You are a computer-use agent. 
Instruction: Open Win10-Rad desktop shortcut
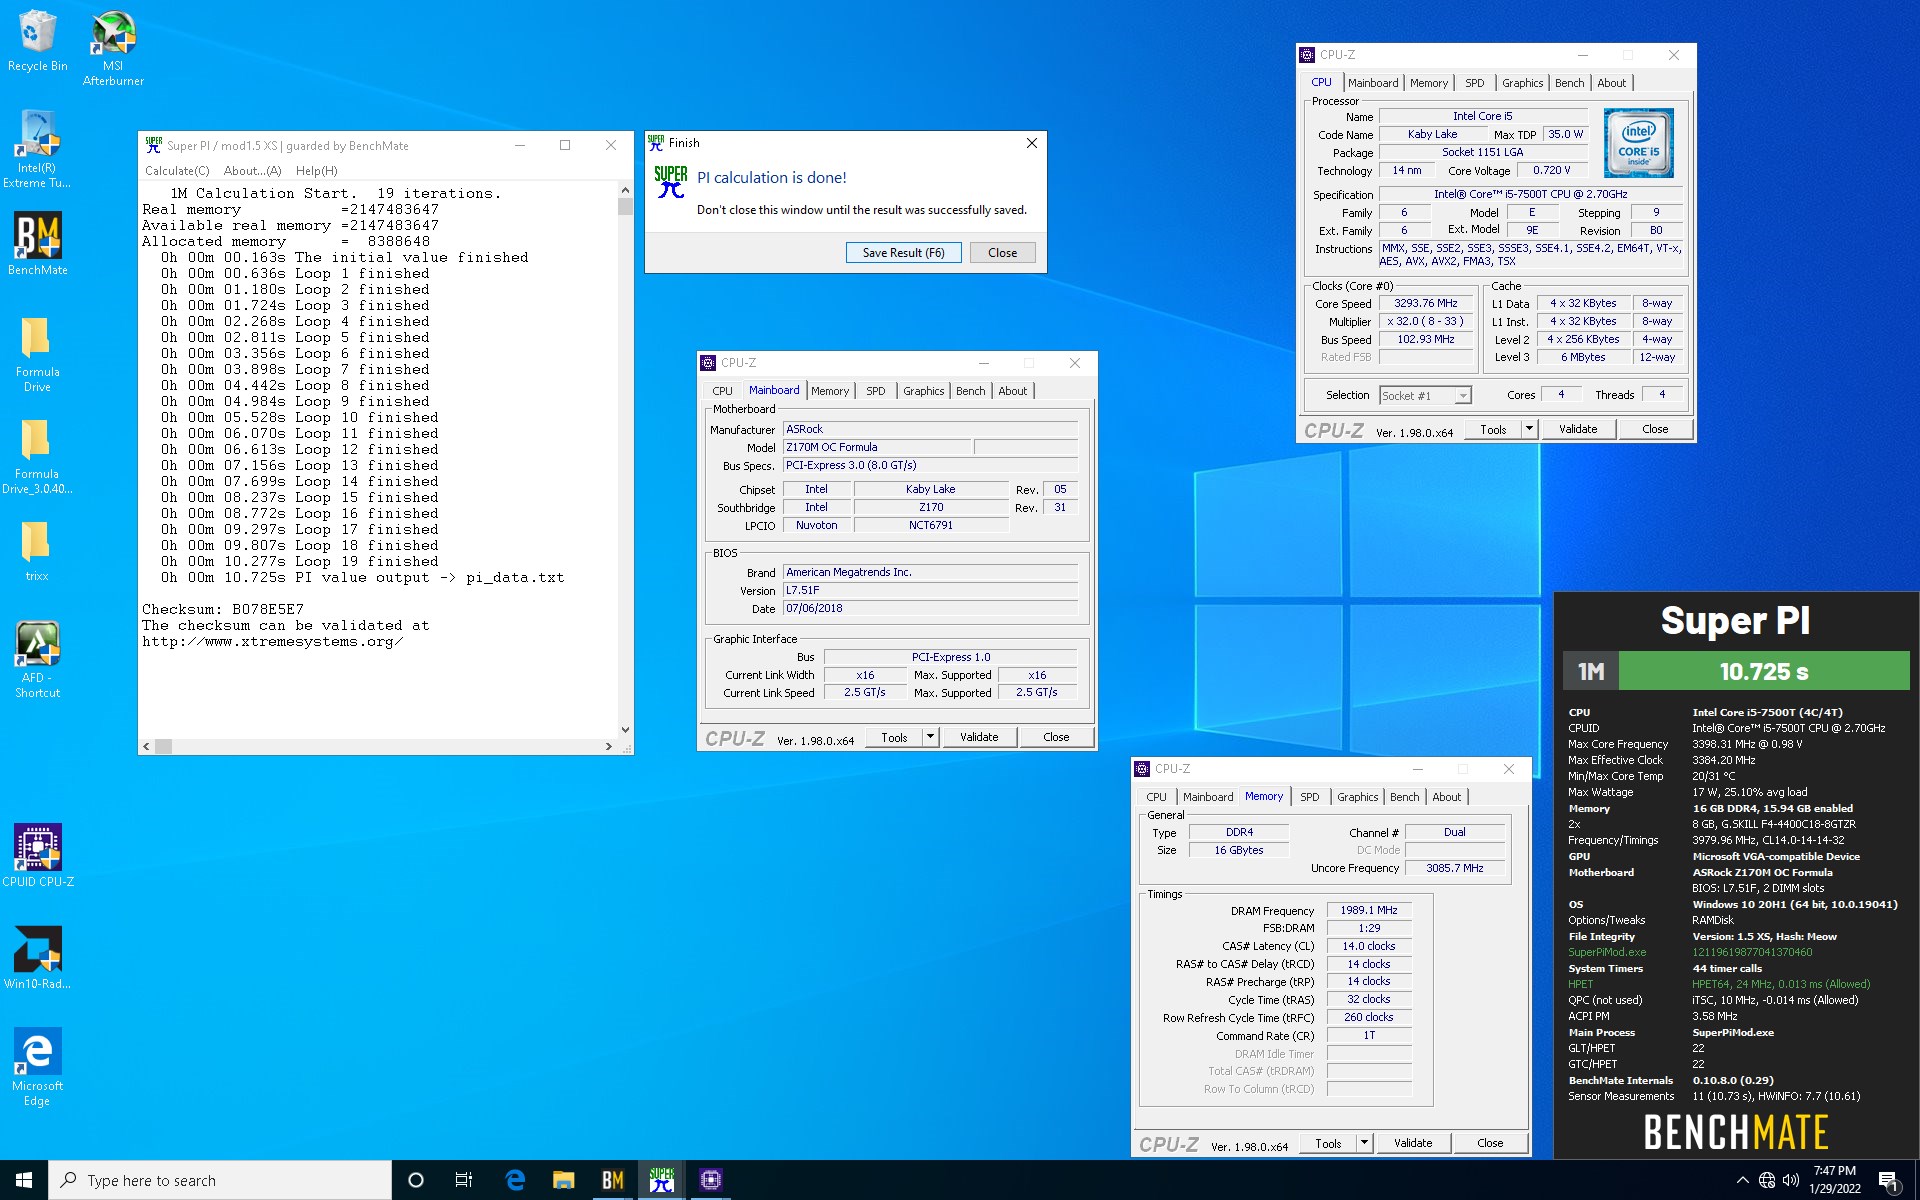click(37, 957)
